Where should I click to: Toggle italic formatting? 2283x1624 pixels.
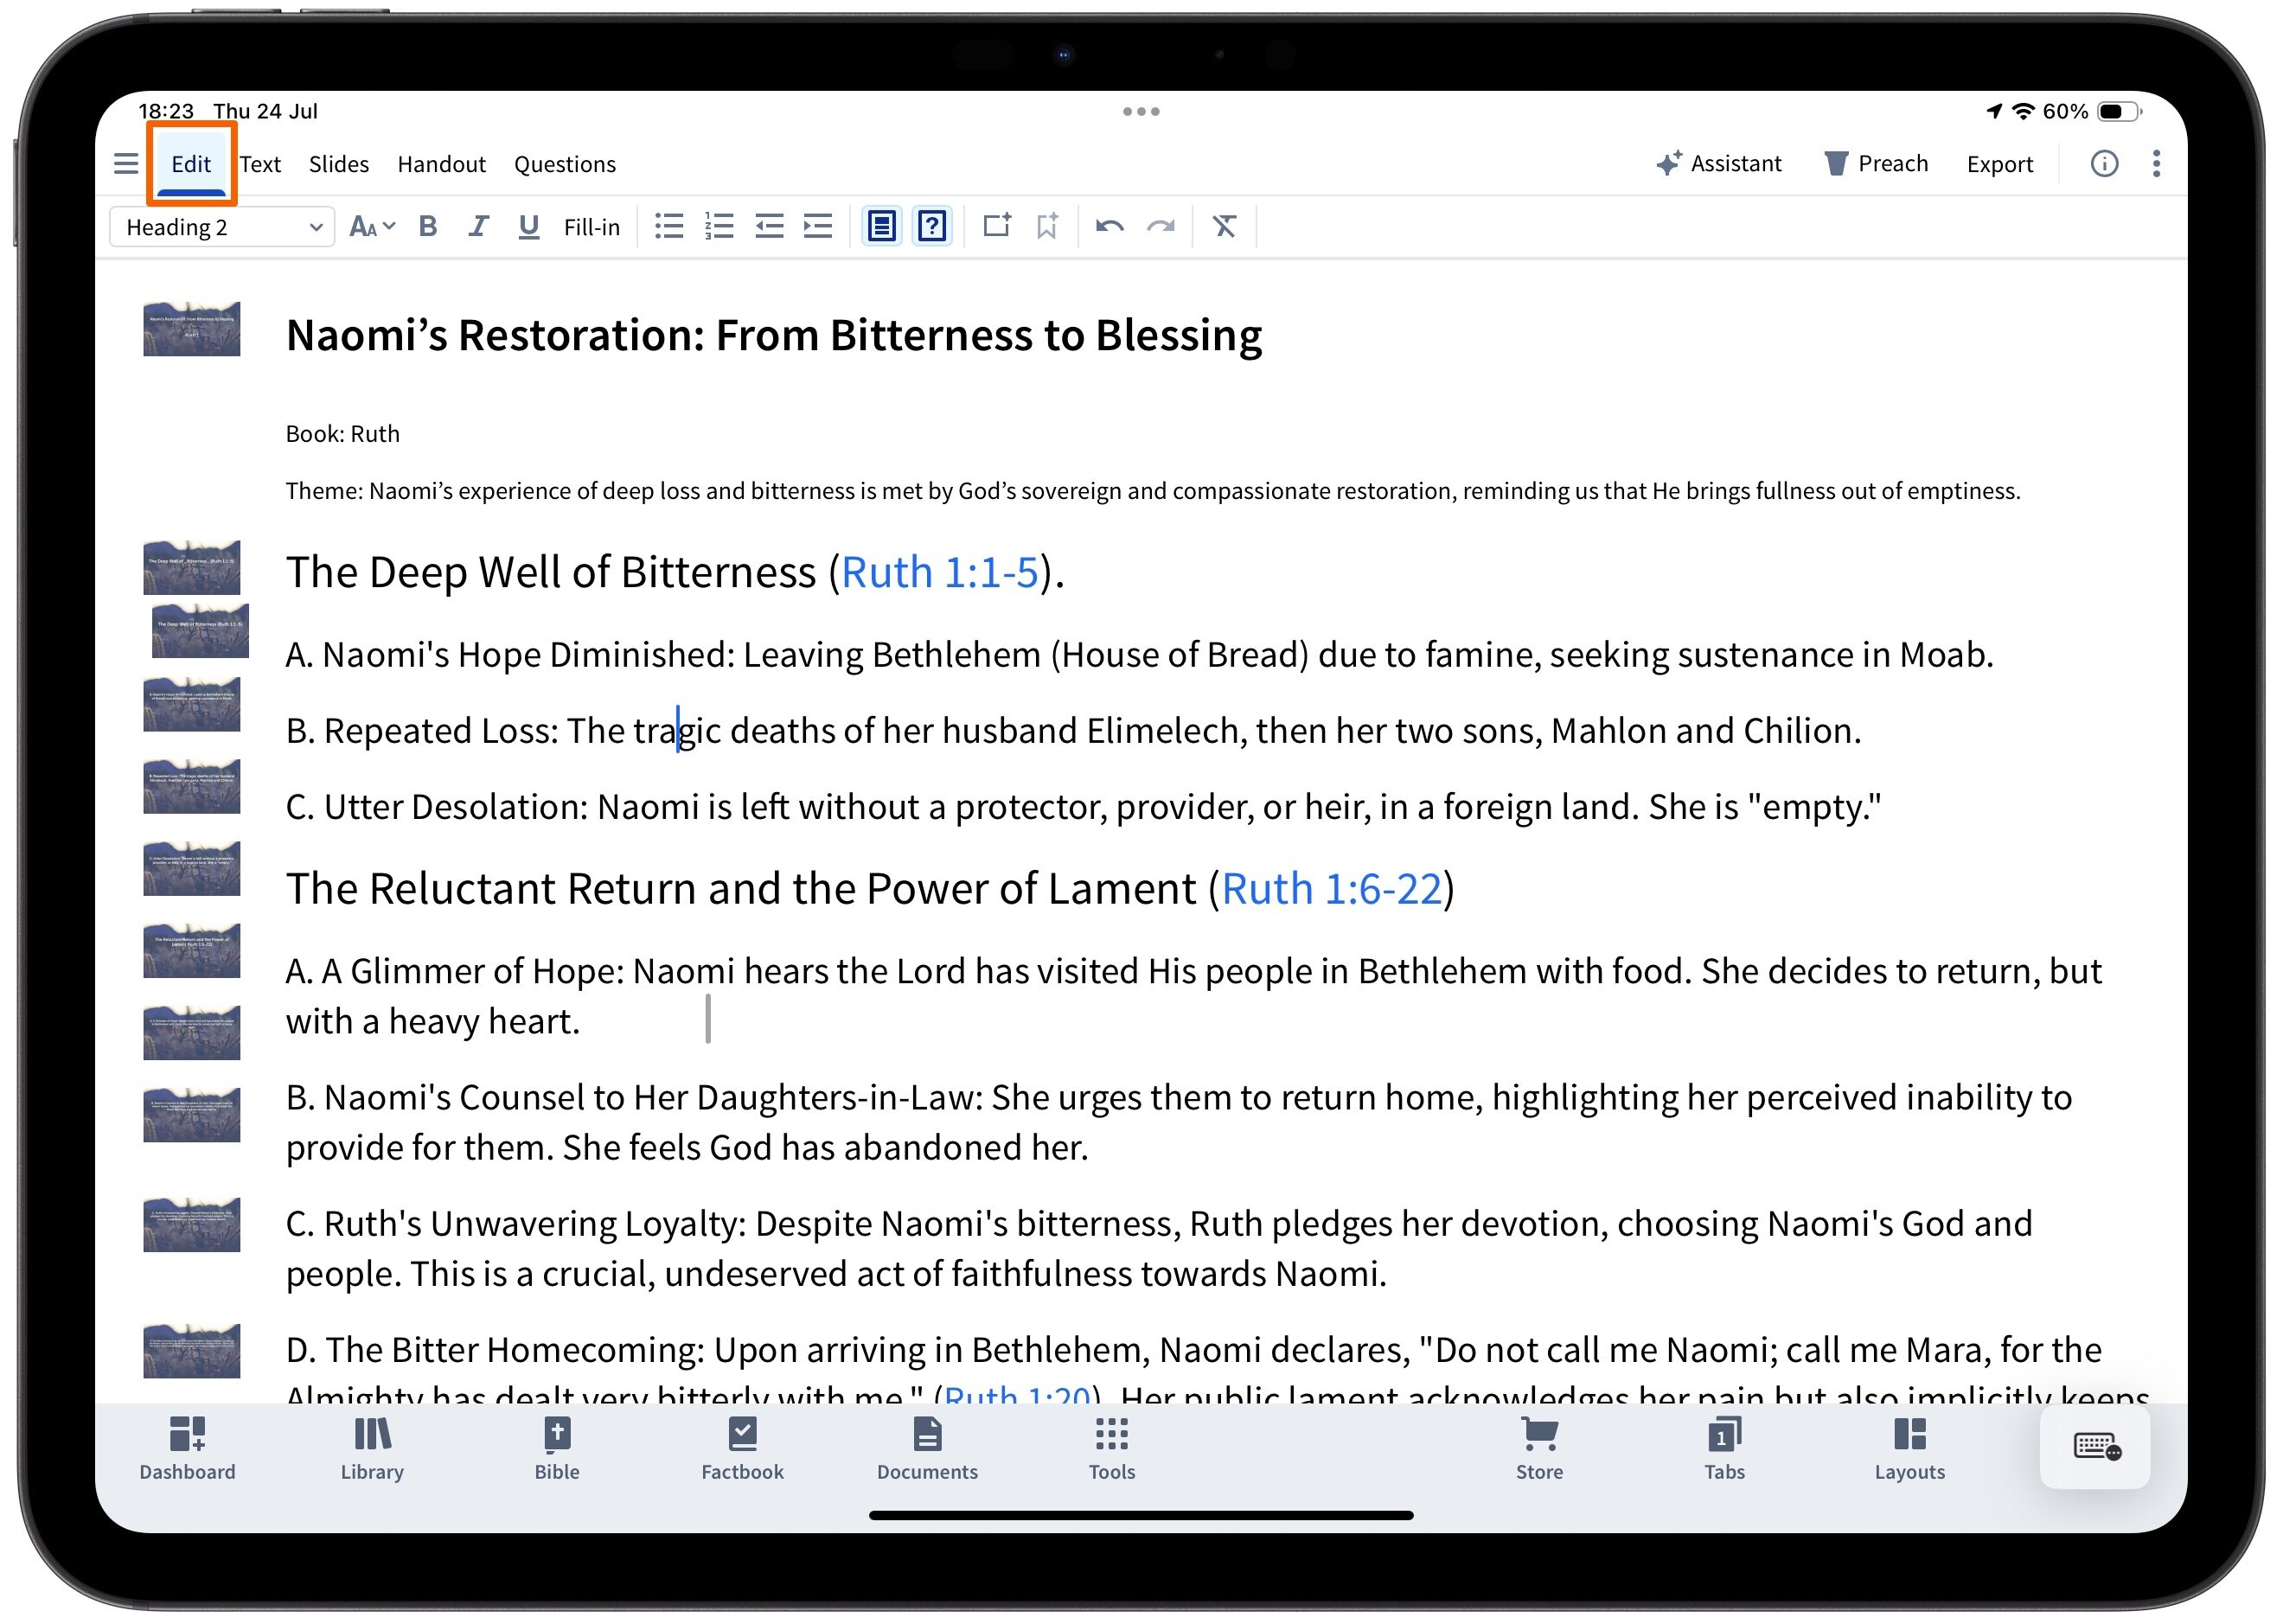coord(478,227)
